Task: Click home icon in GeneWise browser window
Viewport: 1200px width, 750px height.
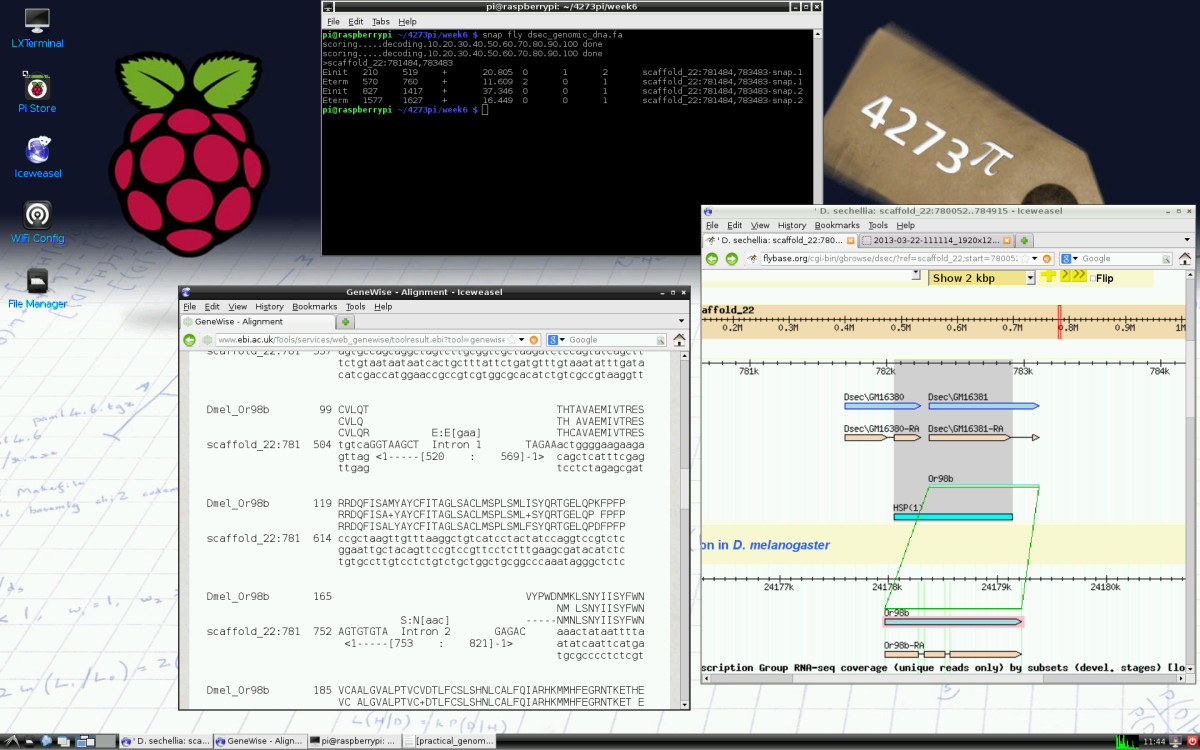Action: tap(680, 340)
